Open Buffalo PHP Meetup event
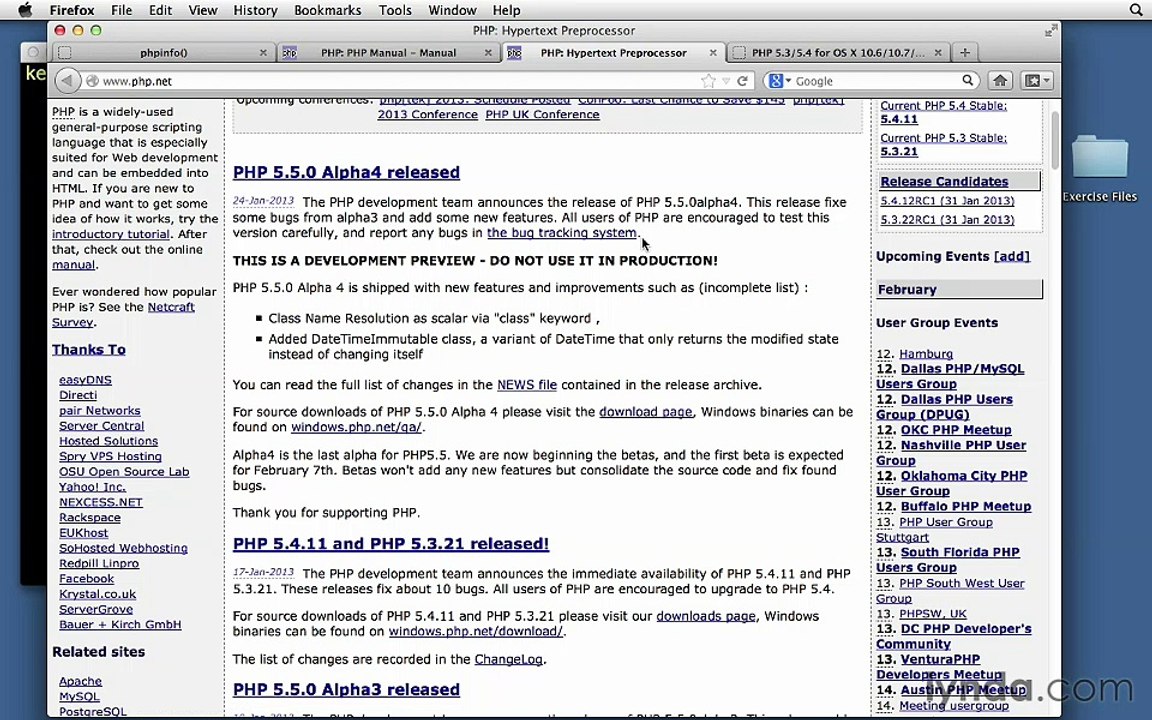This screenshot has height=720, width=1152. pos(965,506)
